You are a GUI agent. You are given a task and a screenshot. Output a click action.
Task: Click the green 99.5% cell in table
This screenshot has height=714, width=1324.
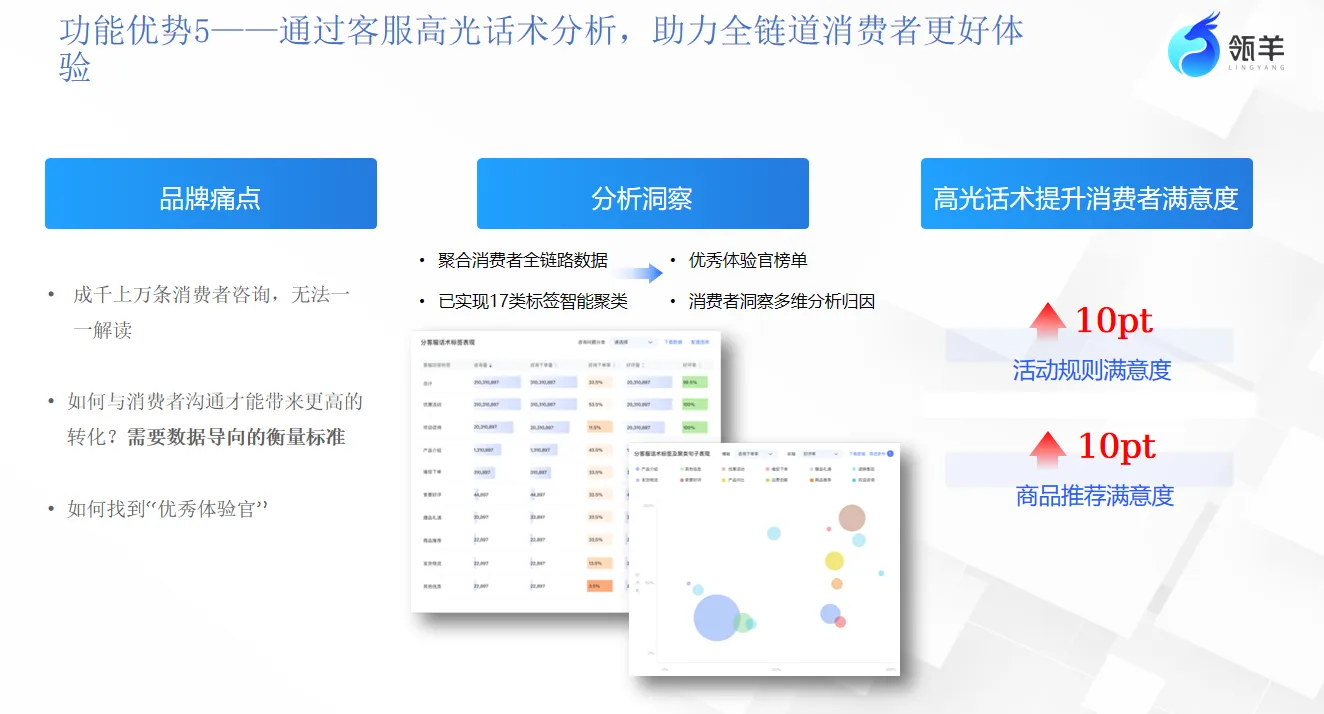(x=694, y=382)
